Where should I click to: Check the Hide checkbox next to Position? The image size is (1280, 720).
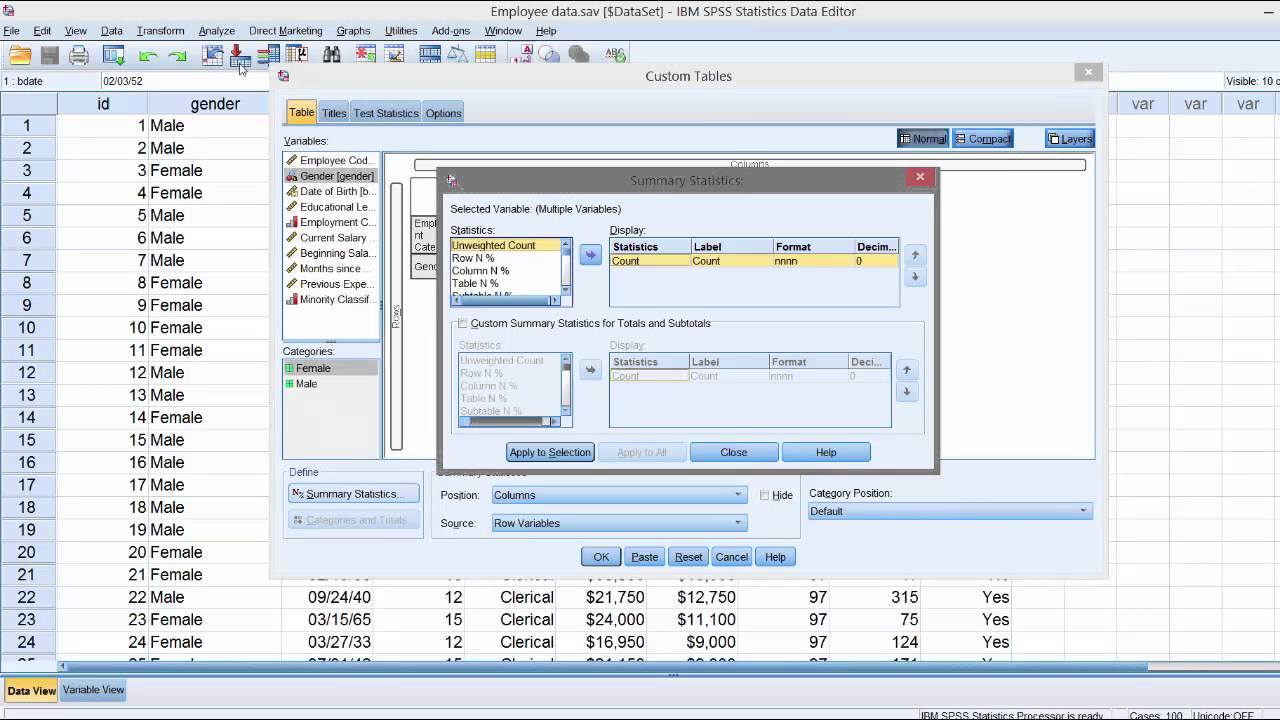764,495
